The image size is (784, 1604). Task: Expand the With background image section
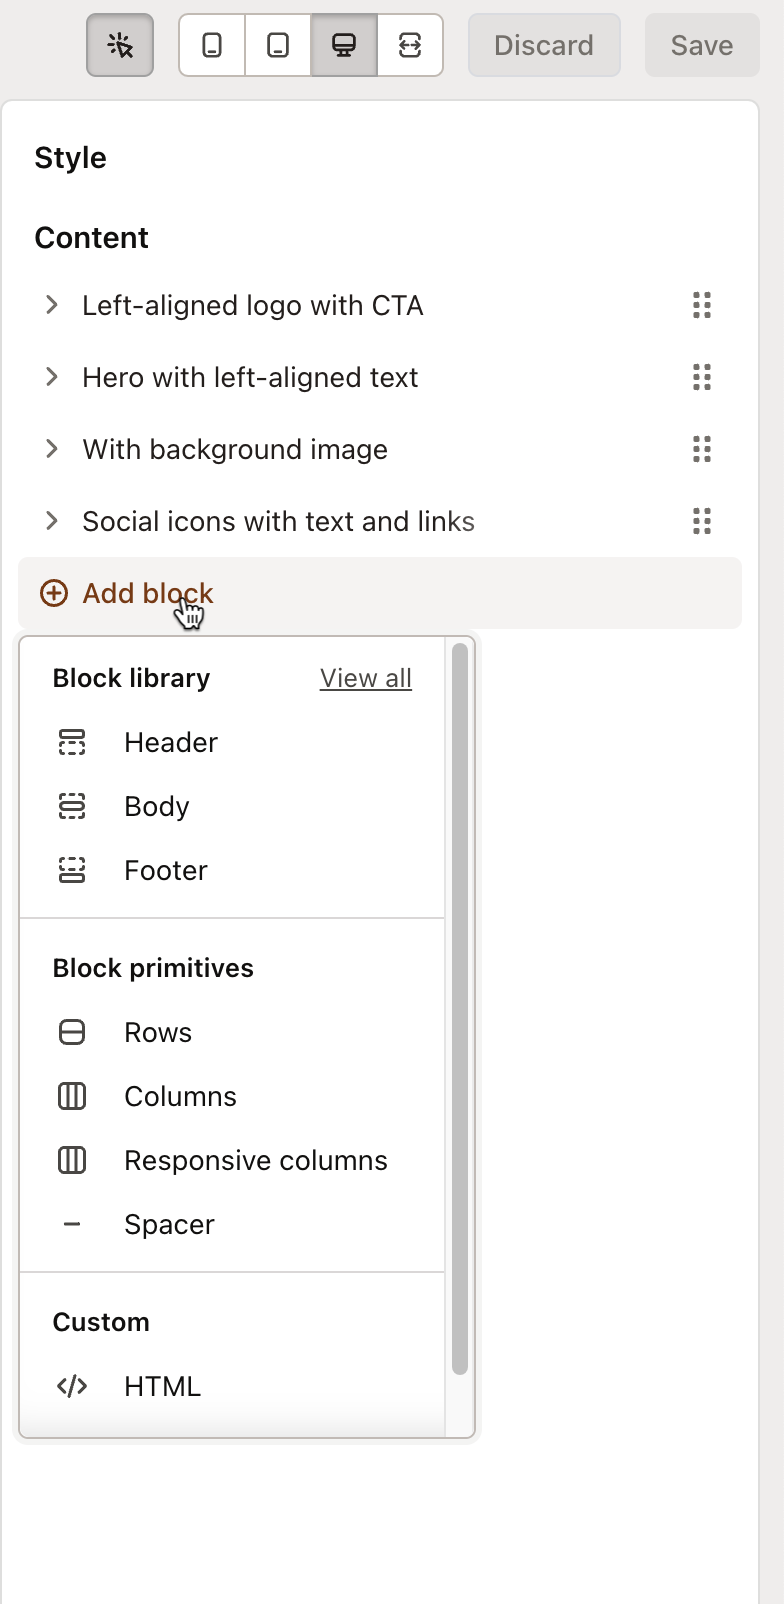click(x=52, y=449)
